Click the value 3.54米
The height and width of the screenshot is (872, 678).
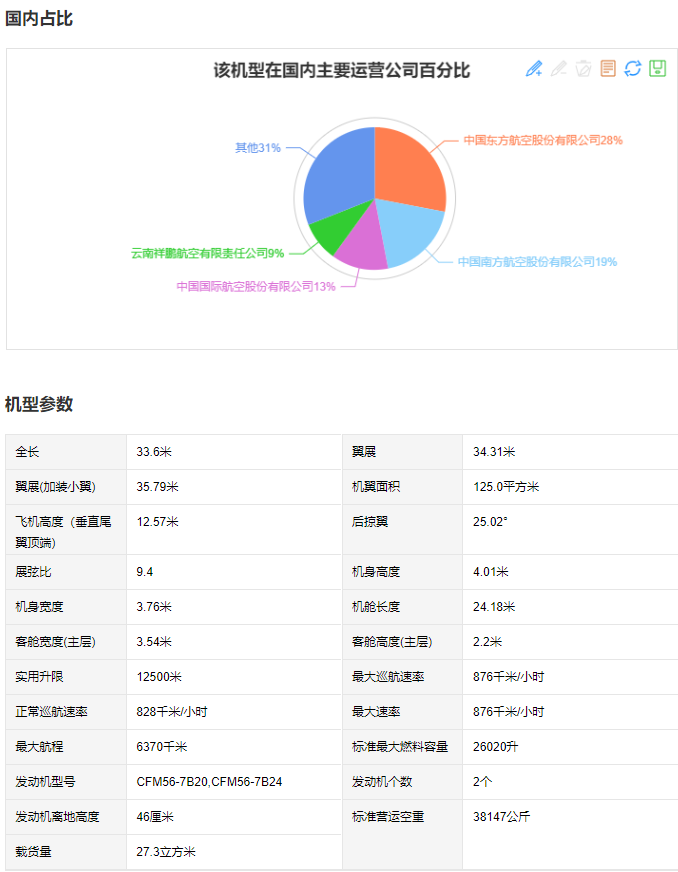[154, 642]
